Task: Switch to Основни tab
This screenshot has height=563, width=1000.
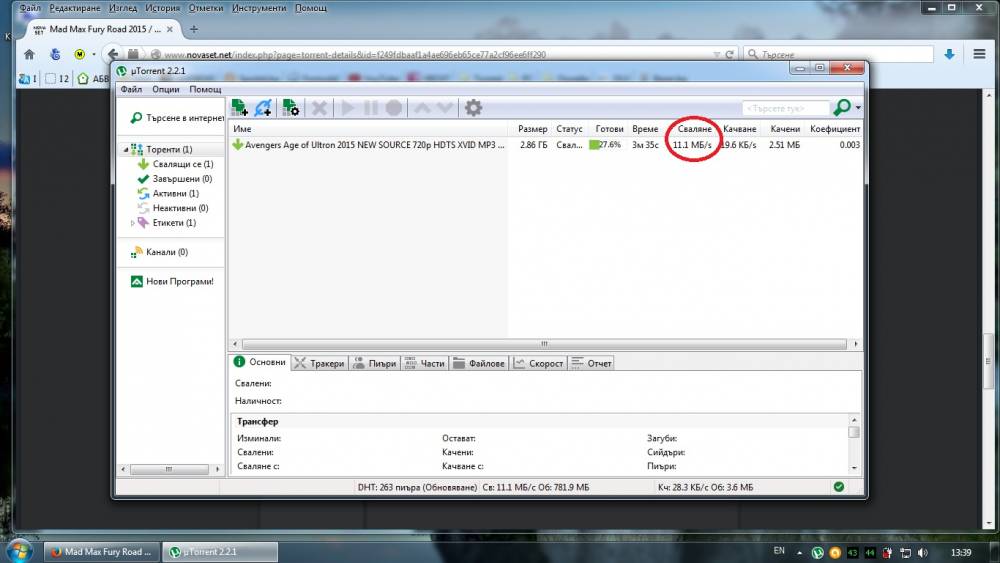Action: coord(260,362)
